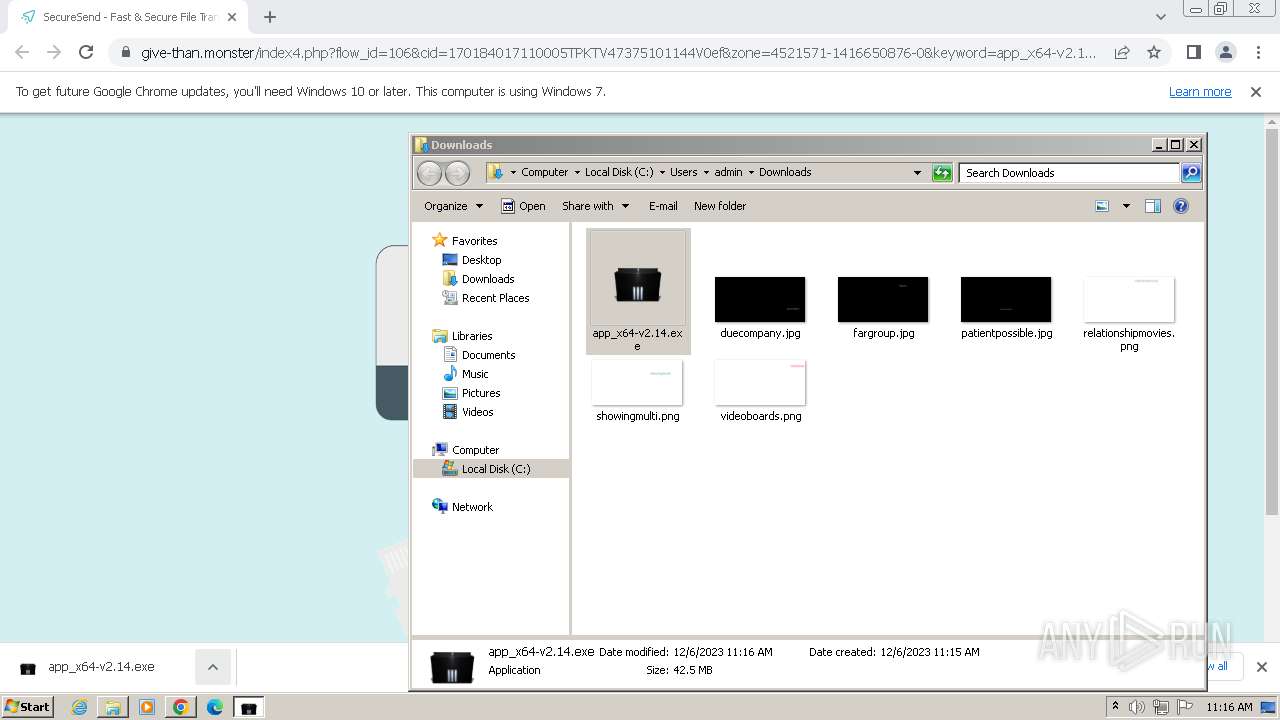This screenshot has width=1280, height=720.
Task: Launch Internet Explorer from taskbar
Action: point(79,707)
